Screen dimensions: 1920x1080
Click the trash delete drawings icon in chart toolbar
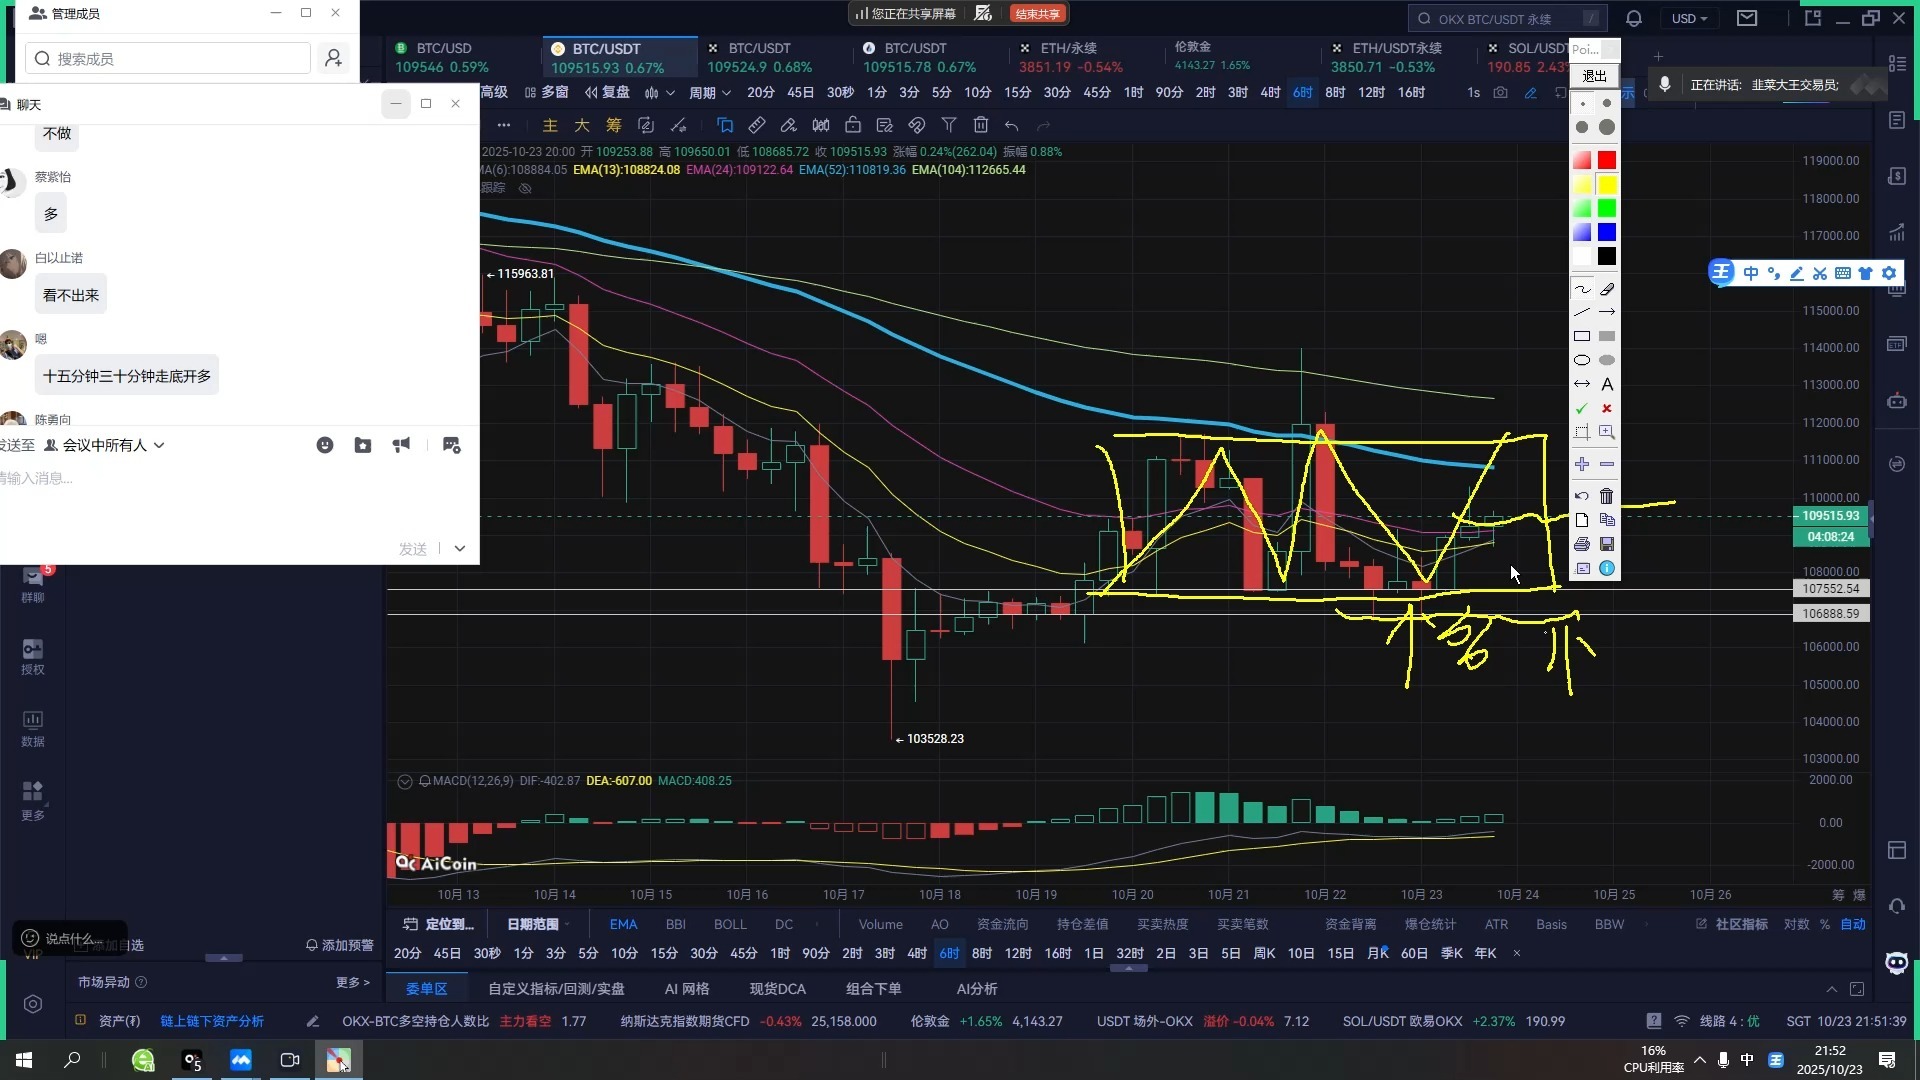[x=981, y=125]
